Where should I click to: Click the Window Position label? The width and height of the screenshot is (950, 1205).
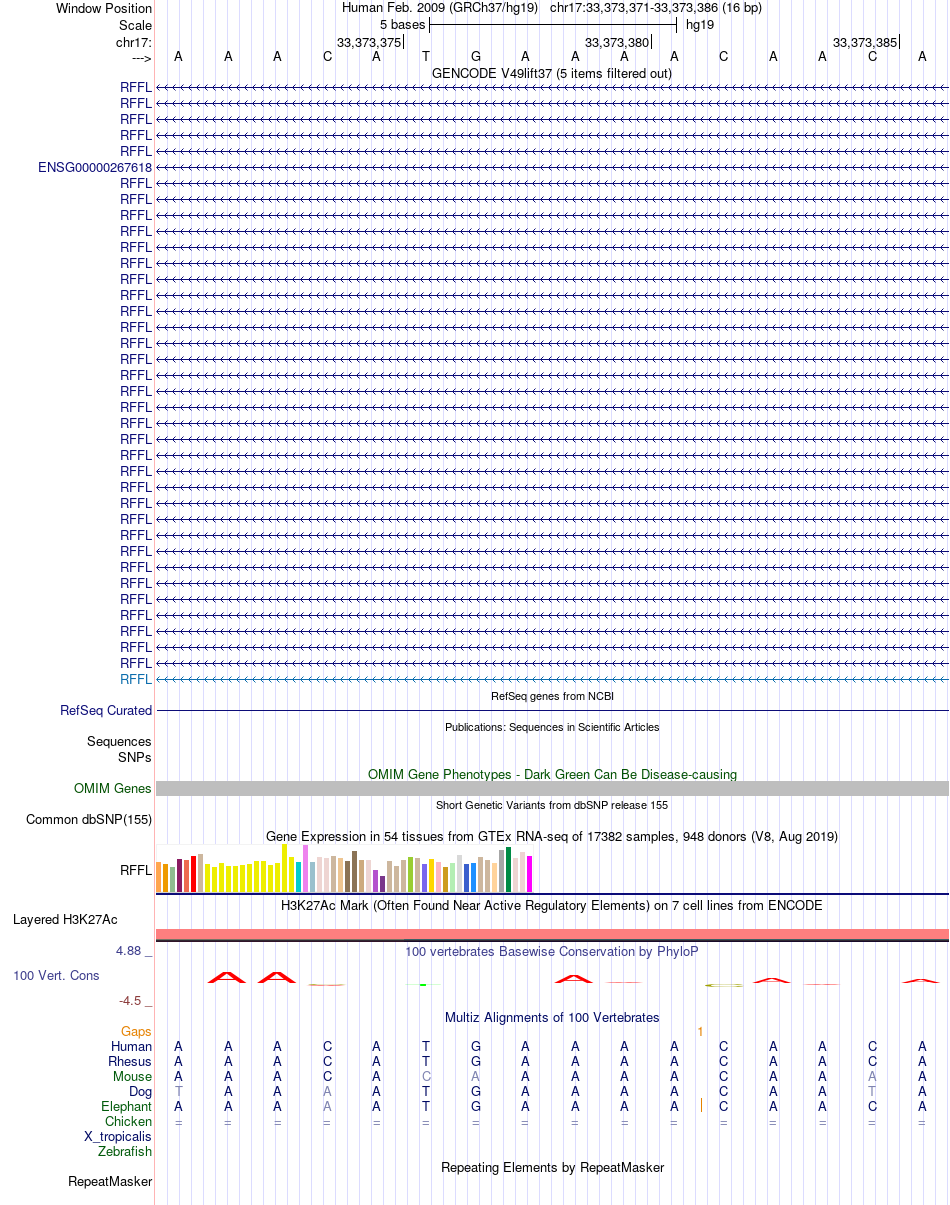tap(104, 8)
